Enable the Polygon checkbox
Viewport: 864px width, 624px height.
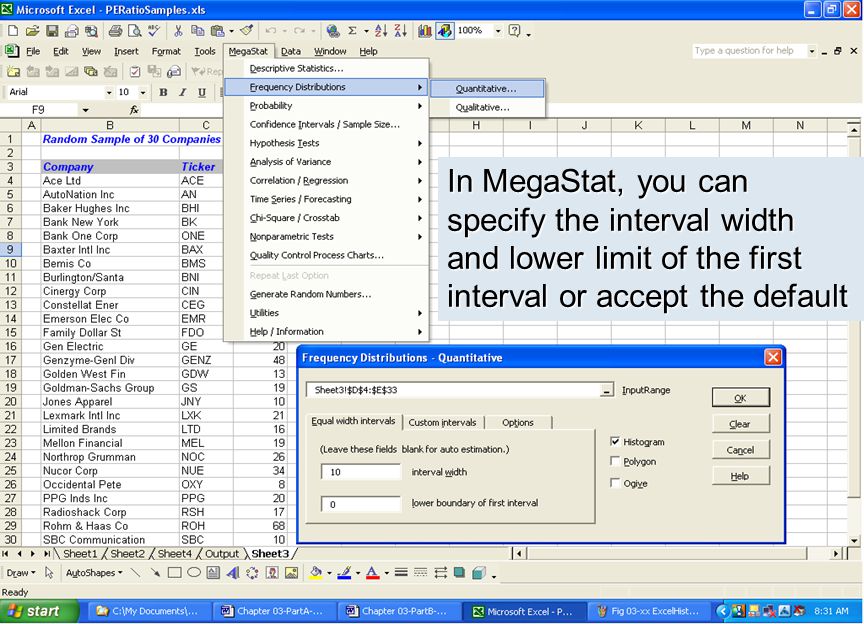615,461
